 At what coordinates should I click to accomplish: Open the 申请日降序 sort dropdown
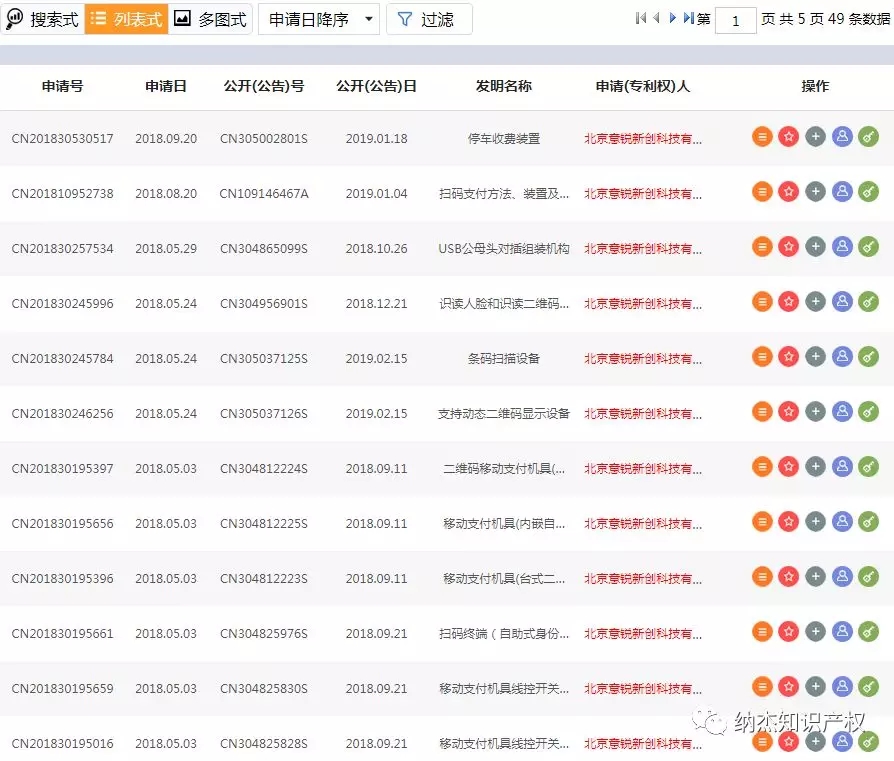pyautogui.click(x=318, y=18)
